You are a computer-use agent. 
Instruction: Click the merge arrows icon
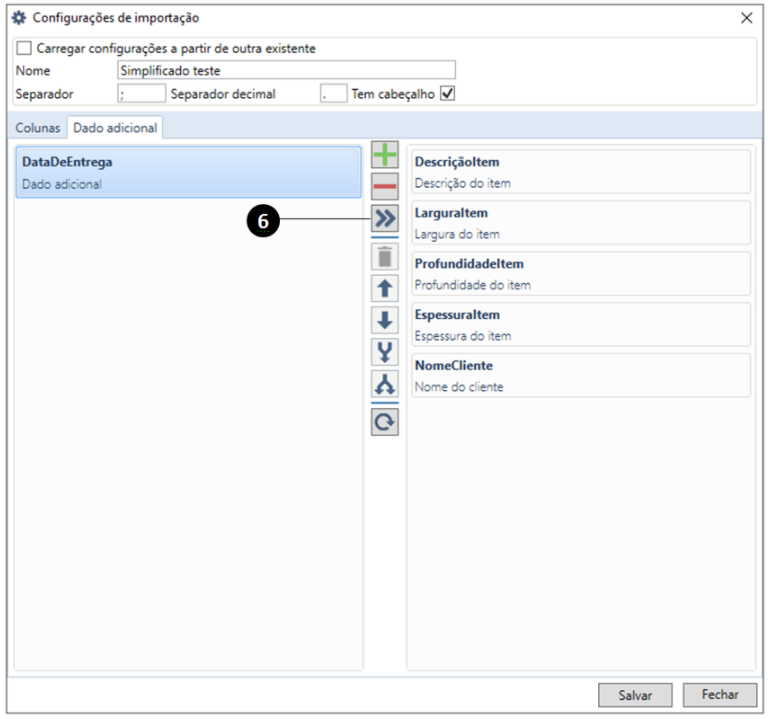point(385,352)
